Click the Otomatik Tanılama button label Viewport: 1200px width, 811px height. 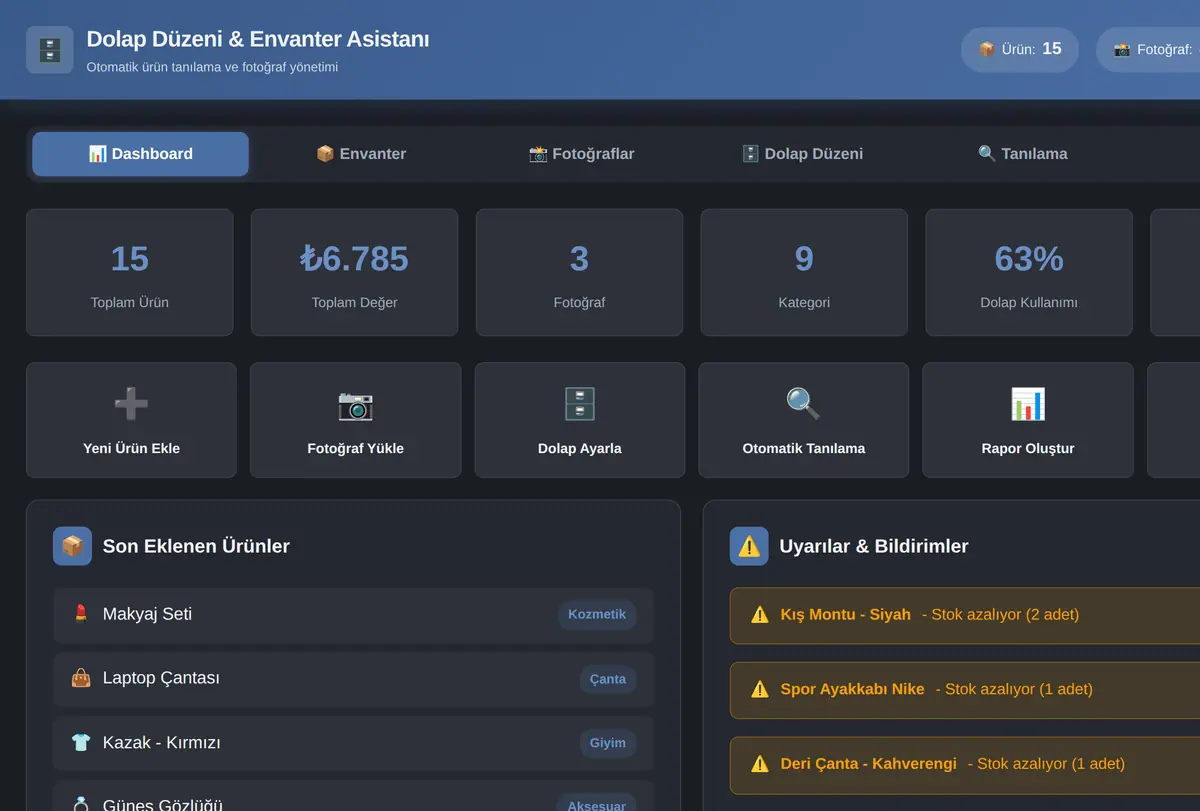[804, 448]
